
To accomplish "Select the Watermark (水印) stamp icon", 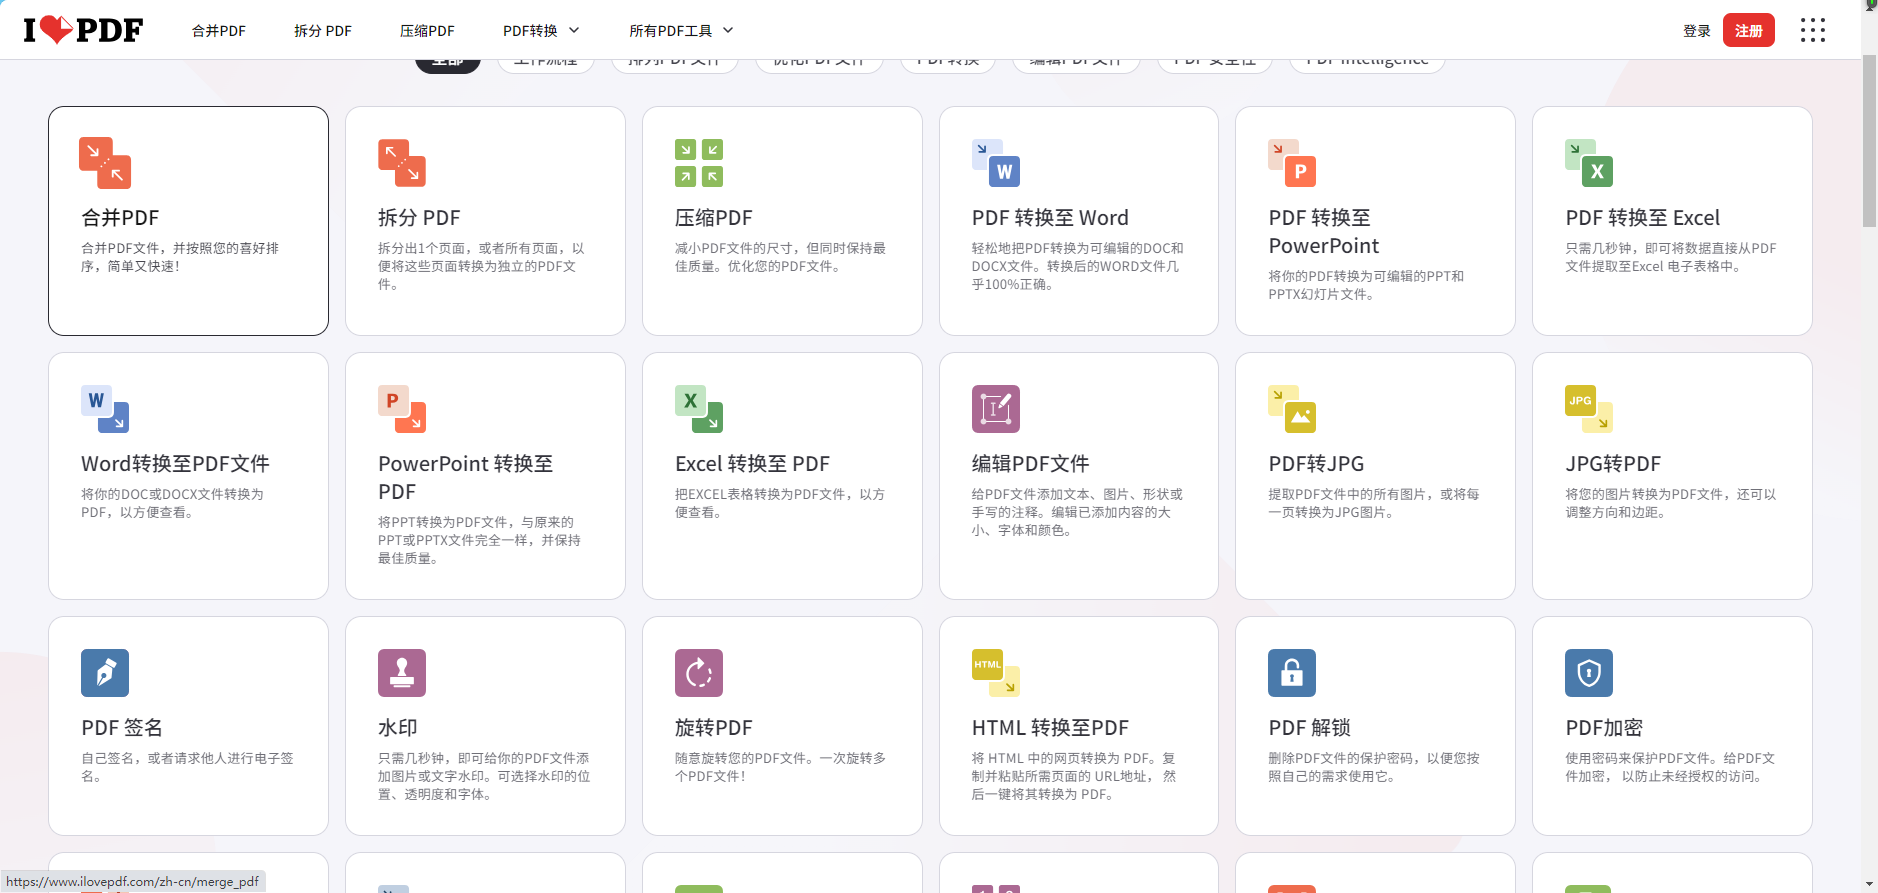I will click(402, 673).
